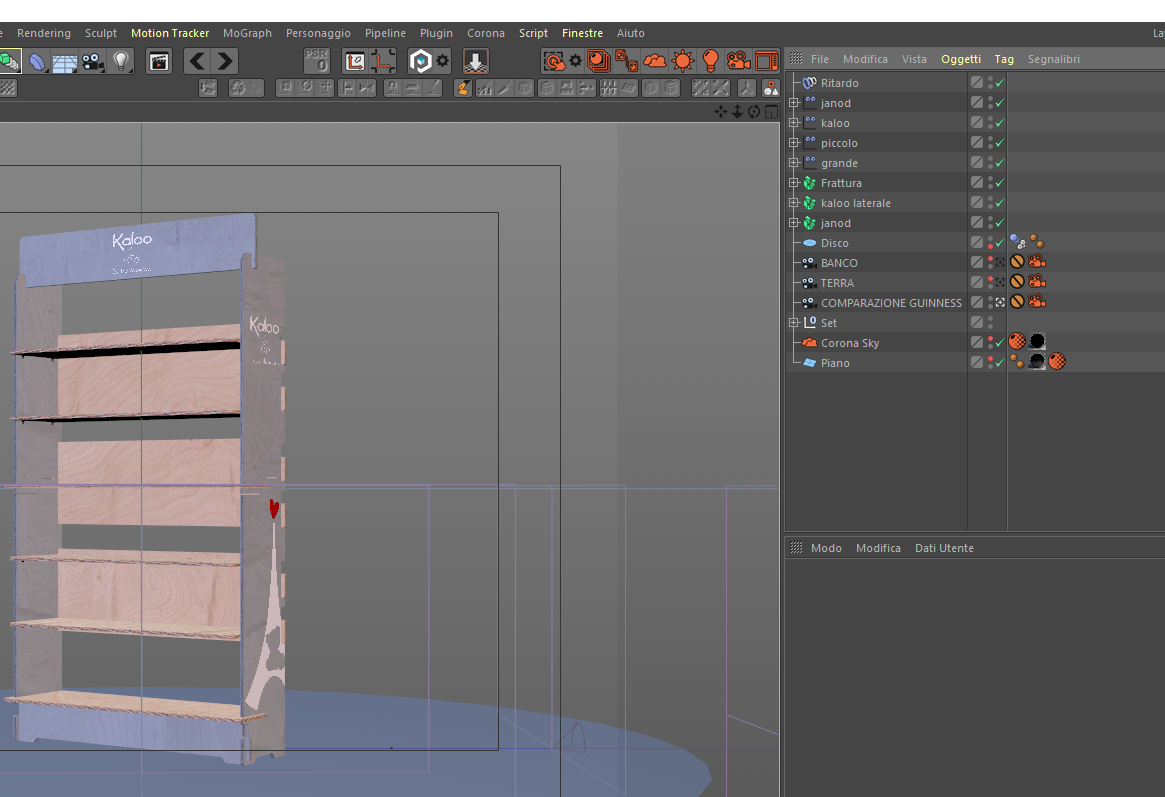1165x797 pixels.
Task: Open the Corona menu
Action: click(486, 33)
